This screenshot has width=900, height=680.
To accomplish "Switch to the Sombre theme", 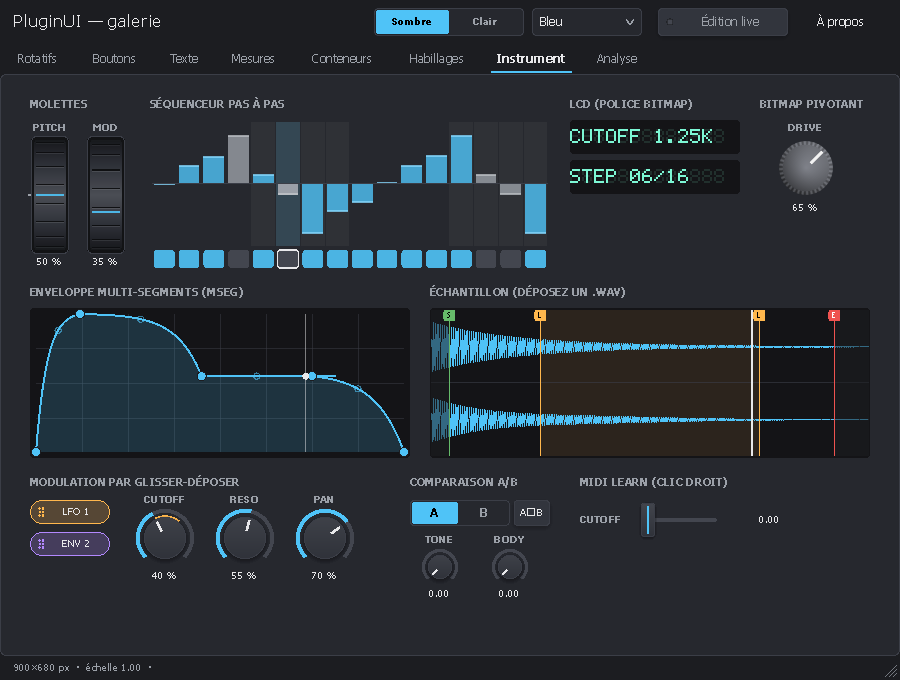I will point(412,22).
